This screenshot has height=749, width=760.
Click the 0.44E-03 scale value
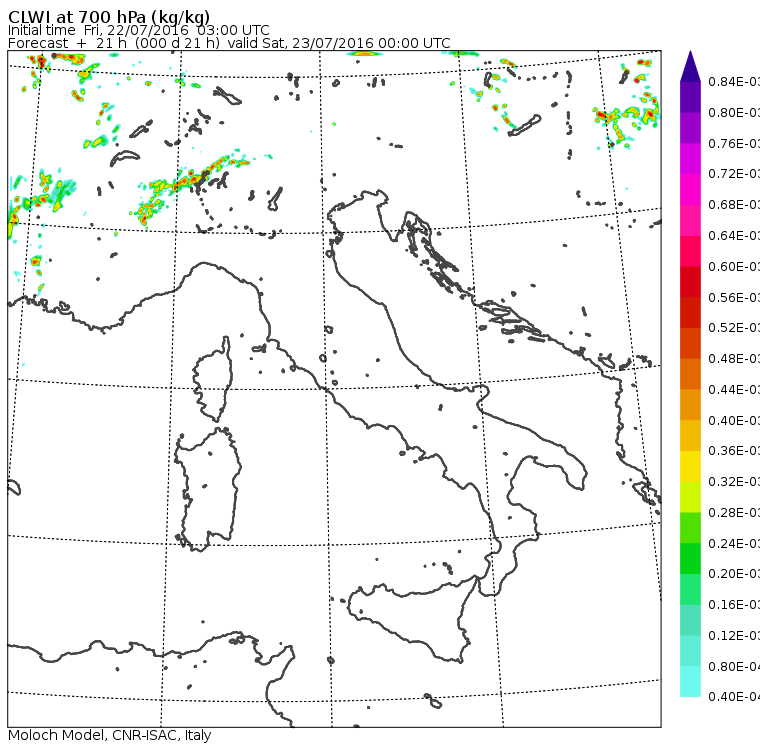tap(734, 390)
